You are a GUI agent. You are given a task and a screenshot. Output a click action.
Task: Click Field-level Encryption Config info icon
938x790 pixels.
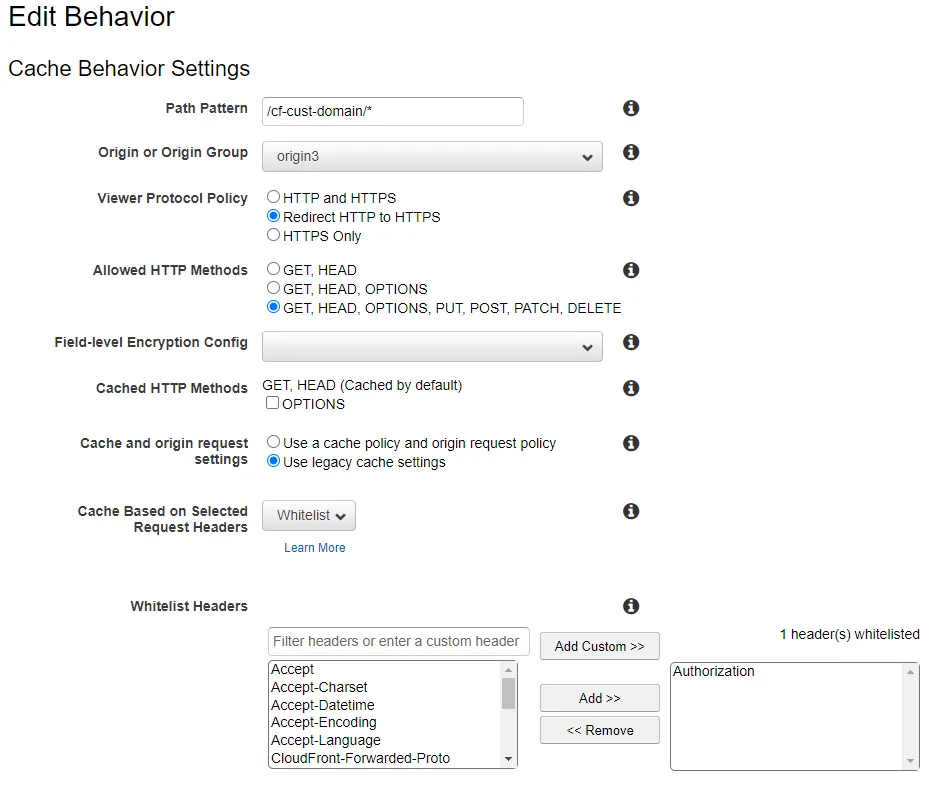point(631,342)
